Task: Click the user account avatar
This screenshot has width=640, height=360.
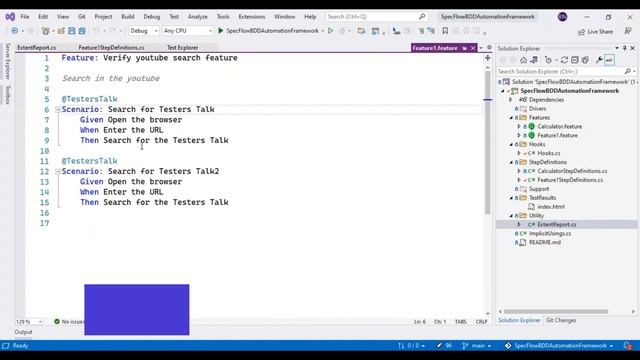Action: click(x=562, y=17)
